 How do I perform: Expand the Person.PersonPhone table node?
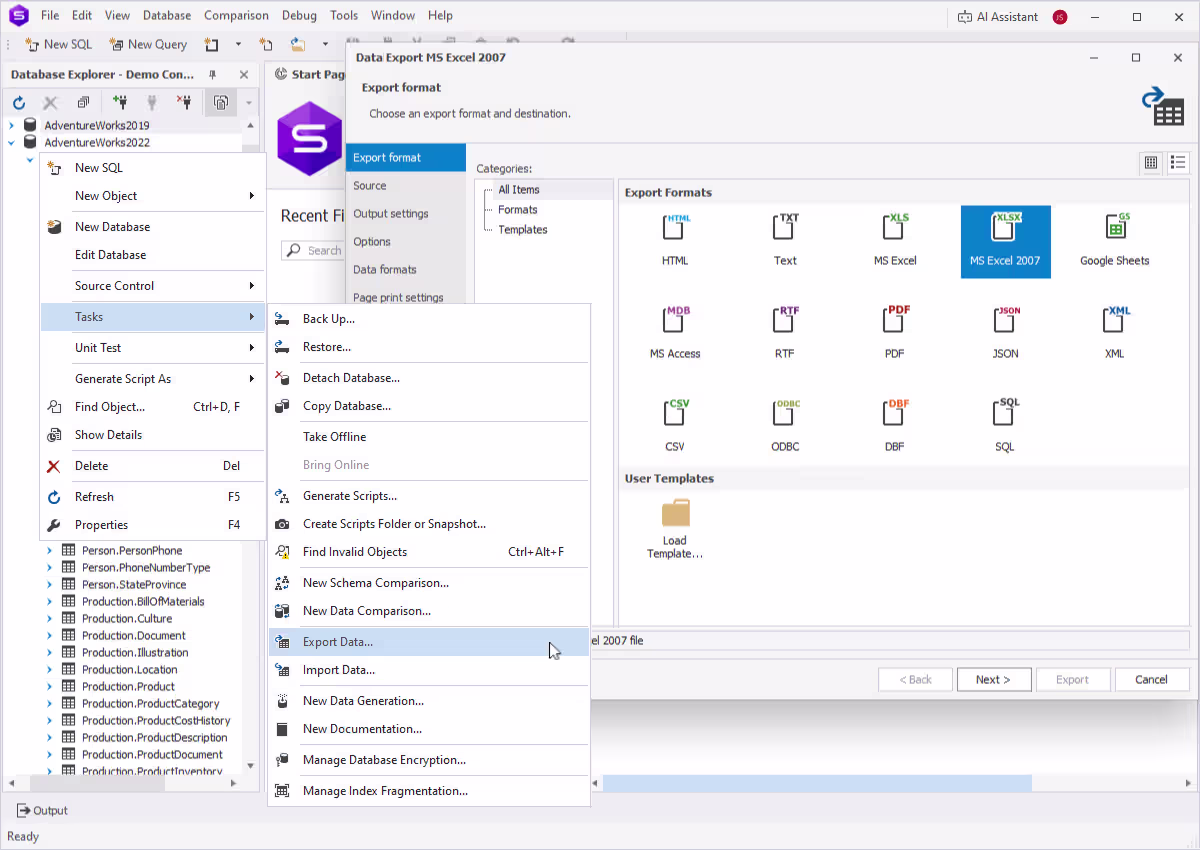coord(49,551)
